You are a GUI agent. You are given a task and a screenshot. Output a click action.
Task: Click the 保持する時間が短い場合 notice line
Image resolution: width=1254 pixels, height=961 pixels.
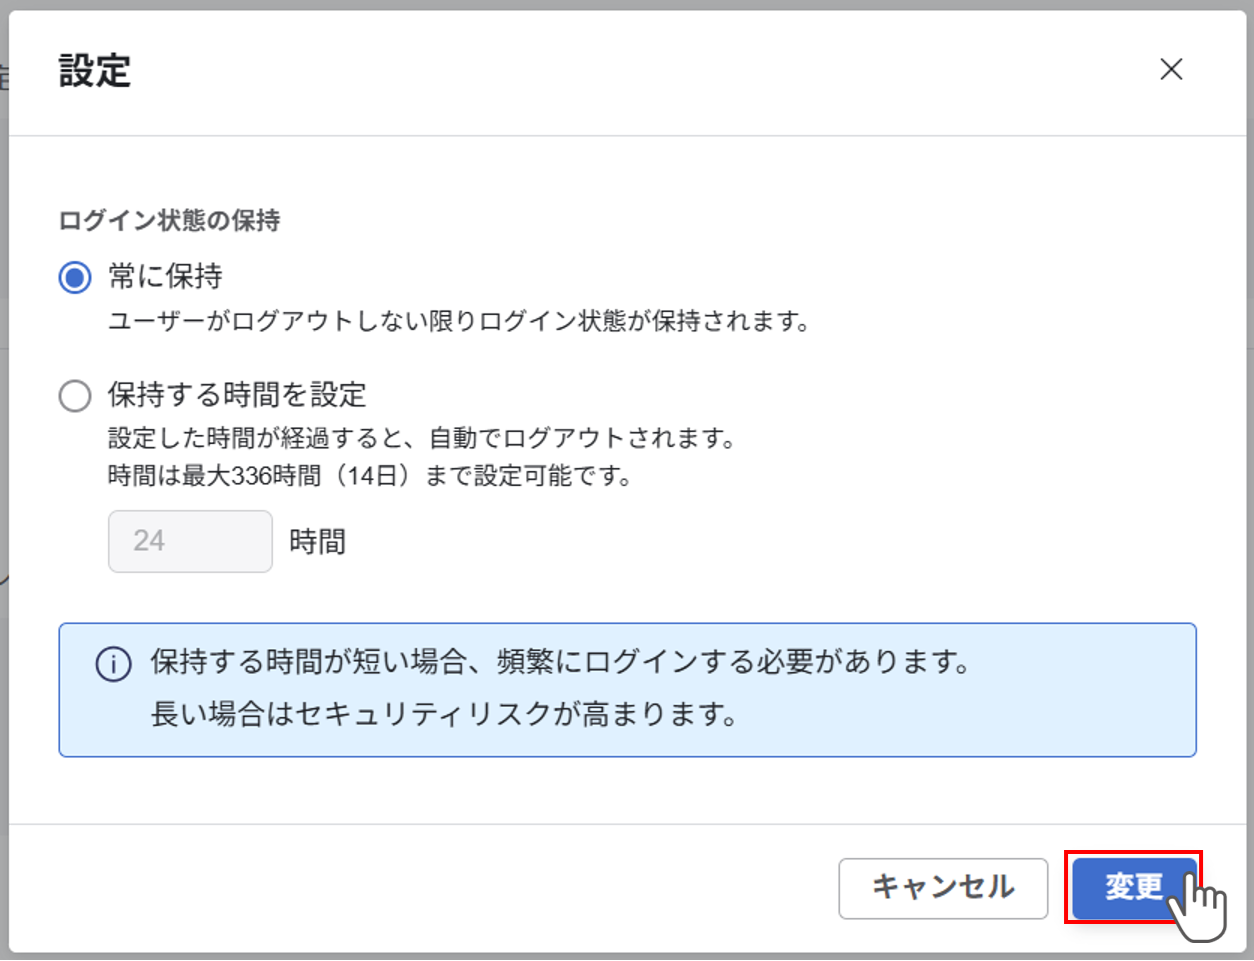point(560,662)
